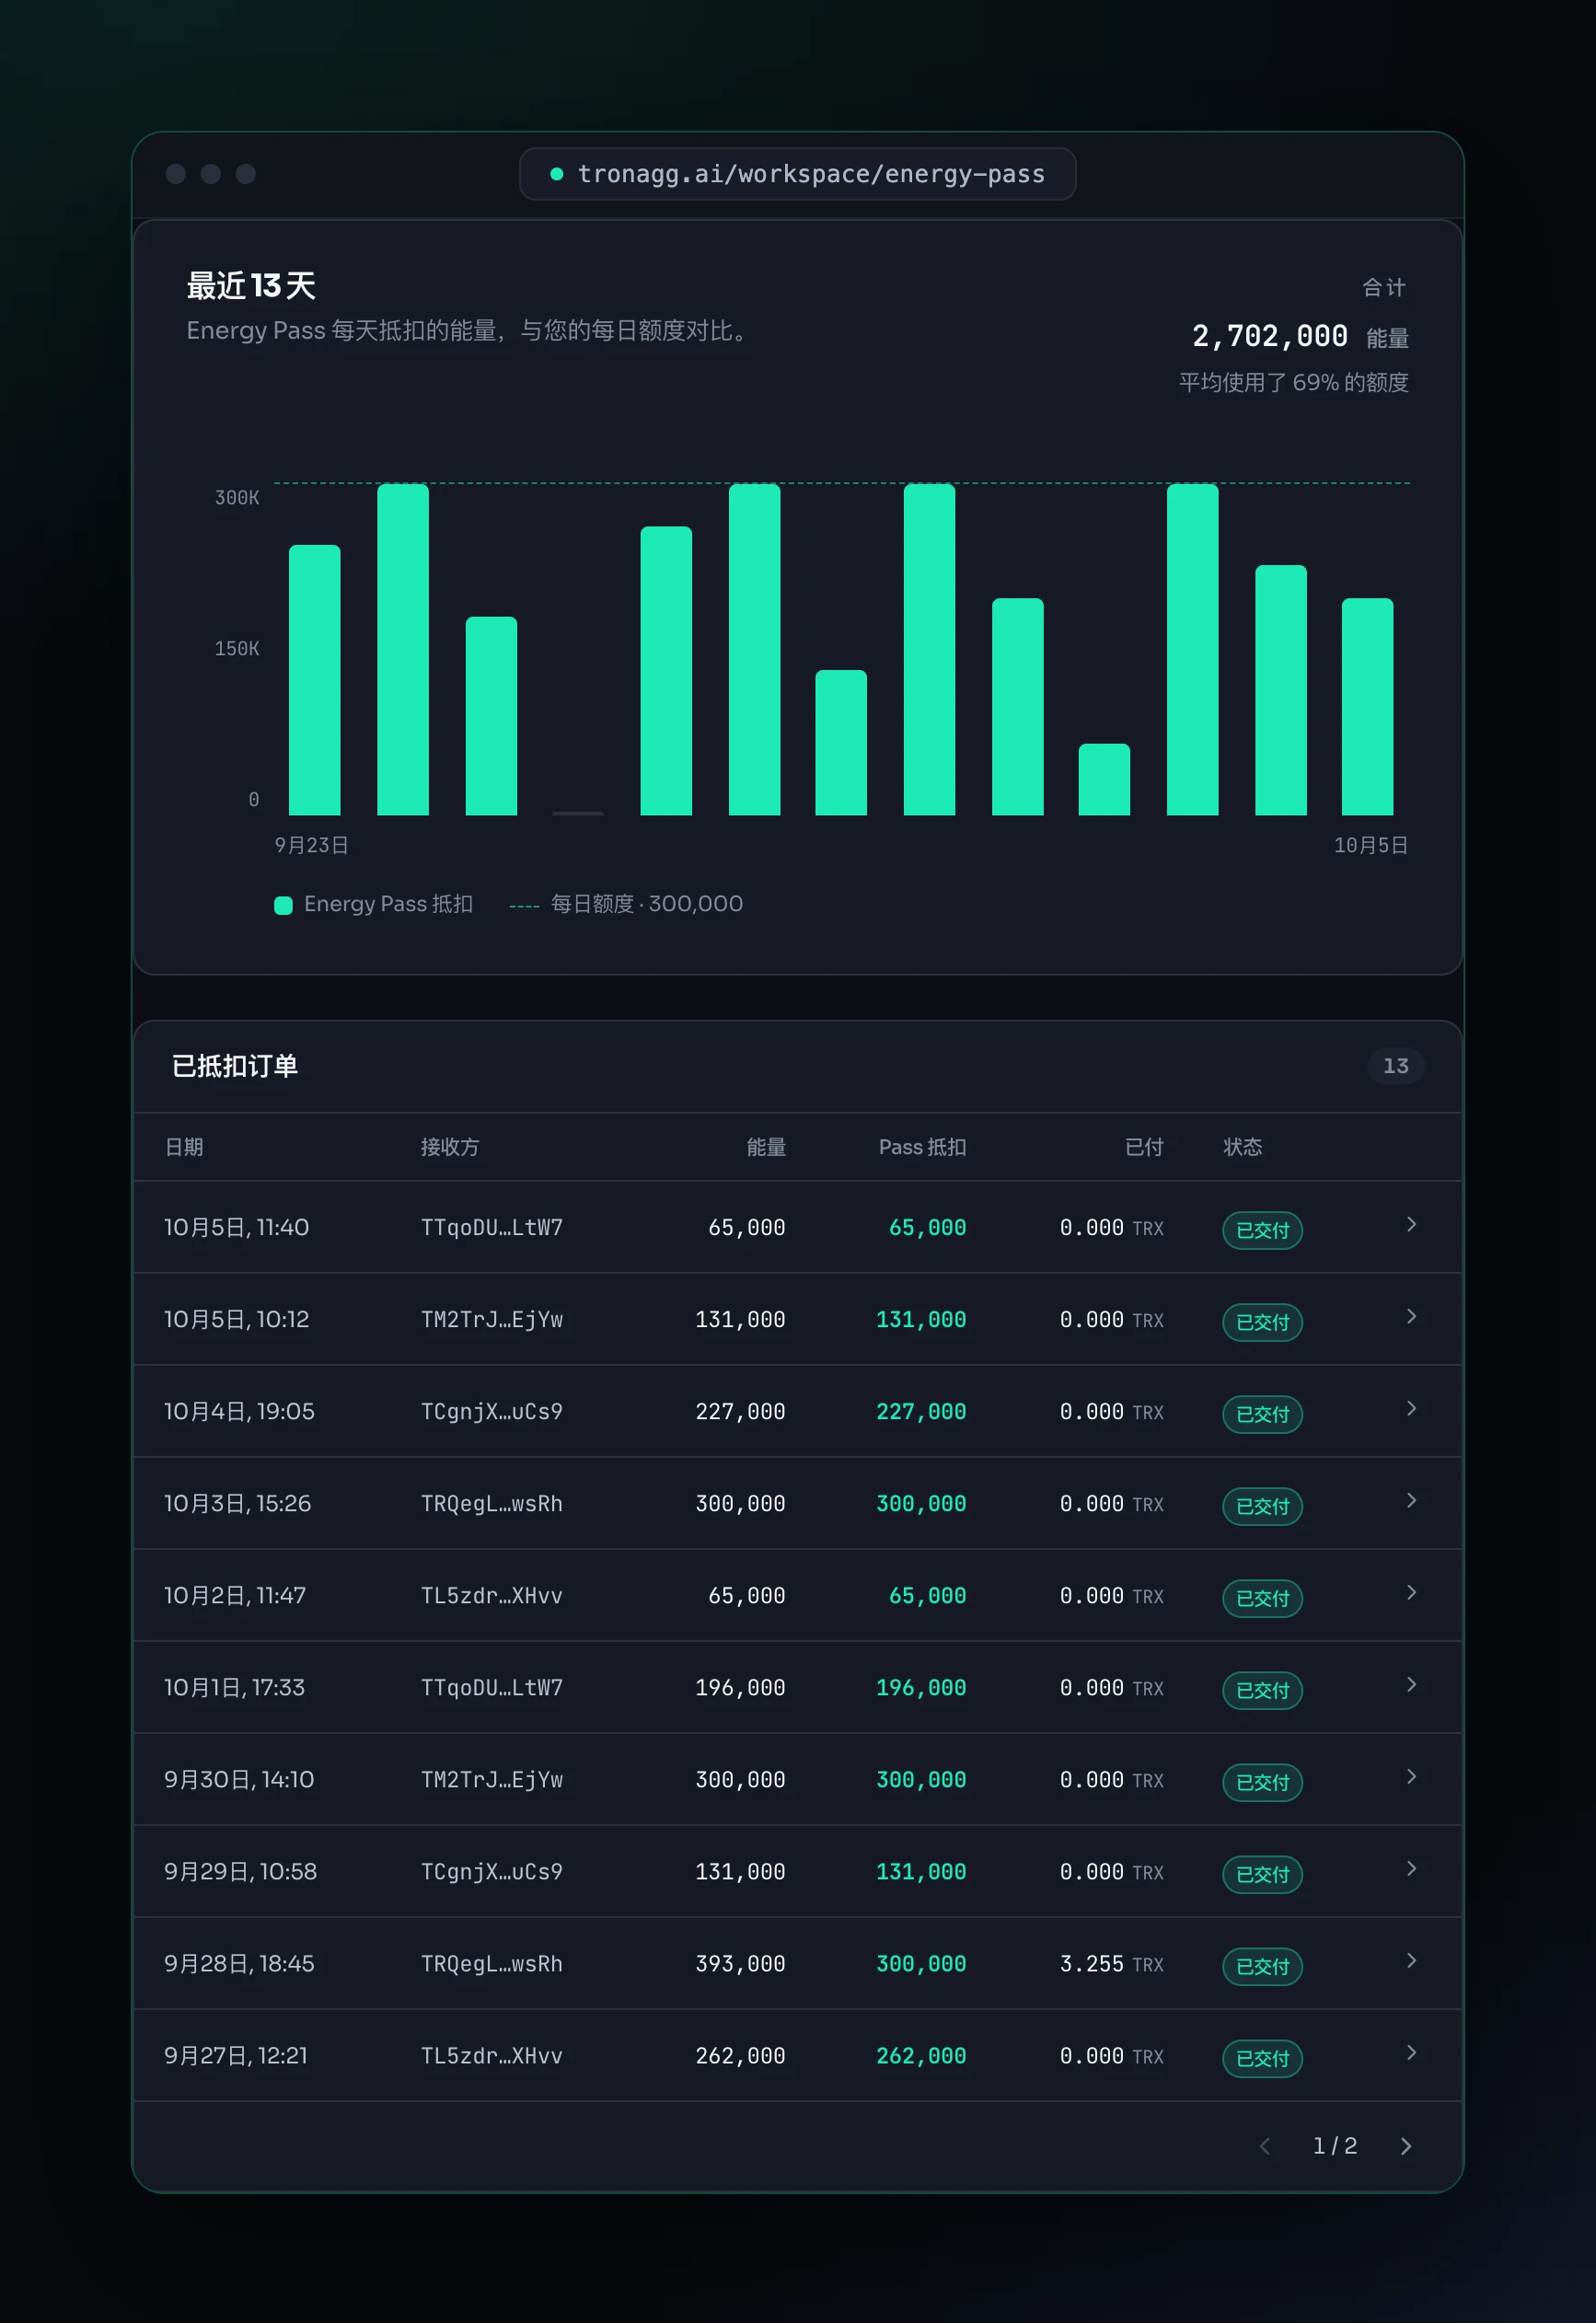
Task: Sort by the Pass 抵扣 column header
Action: click(922, 1147)
